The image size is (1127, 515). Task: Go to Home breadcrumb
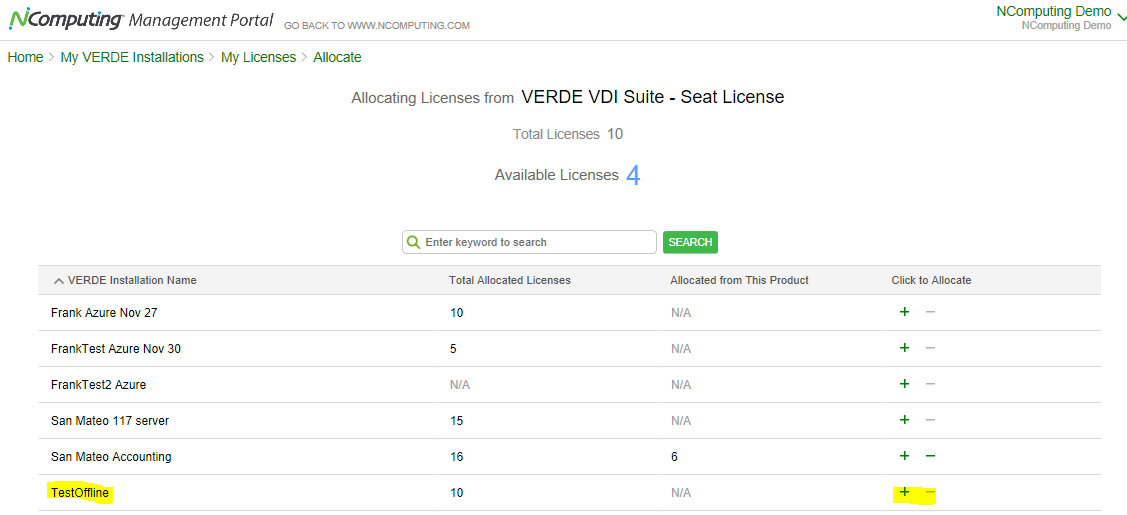(25, 57)
